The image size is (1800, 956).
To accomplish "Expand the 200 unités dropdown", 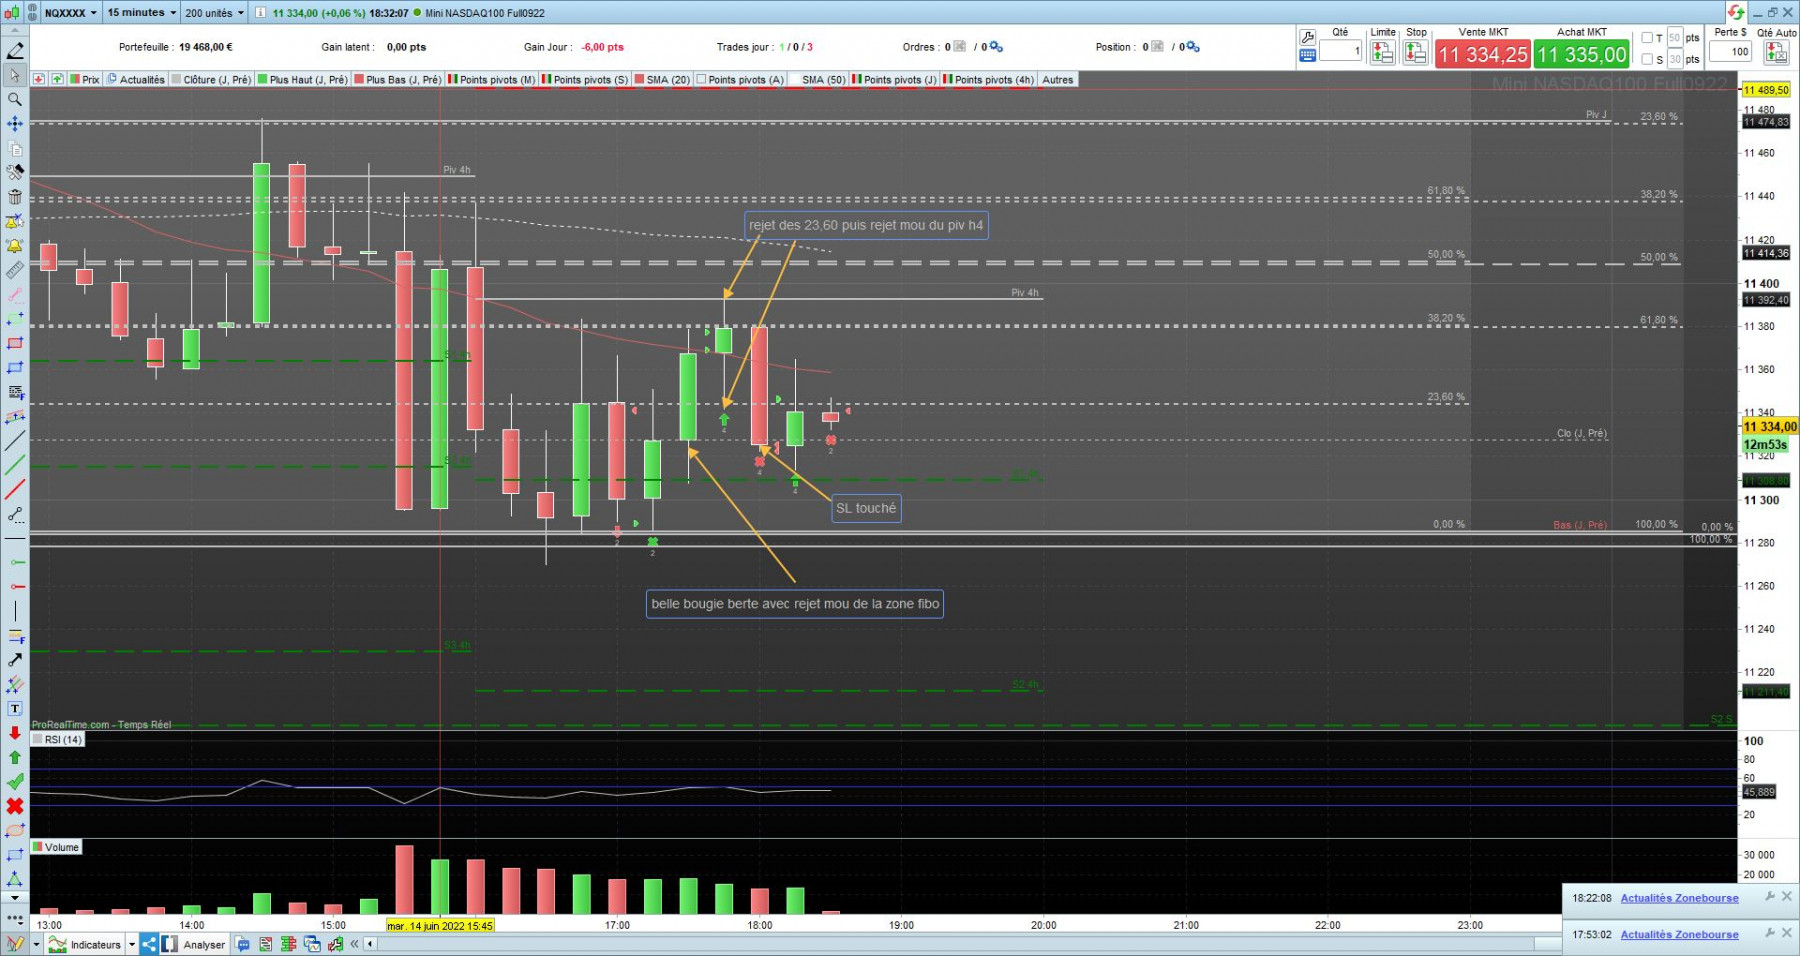I will [x=214, y=13].
